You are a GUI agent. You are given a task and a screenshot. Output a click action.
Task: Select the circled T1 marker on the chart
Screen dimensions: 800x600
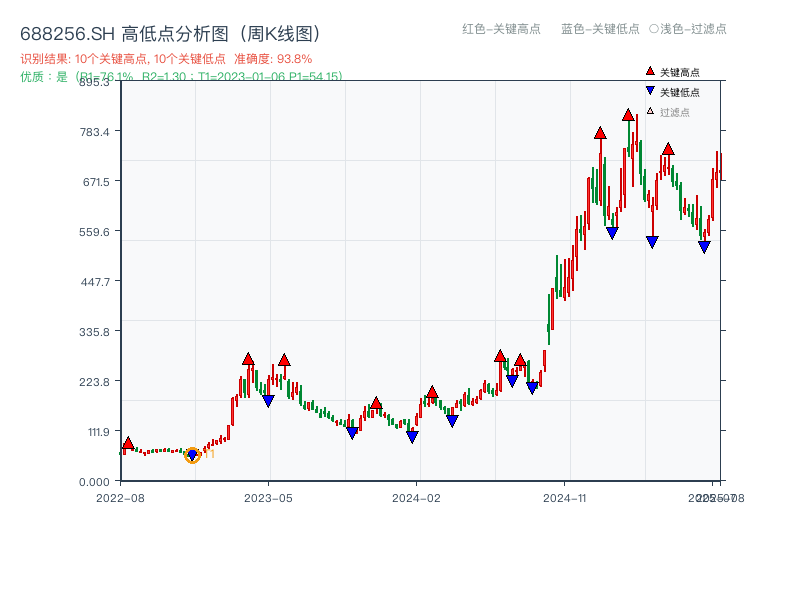point(192,455)
